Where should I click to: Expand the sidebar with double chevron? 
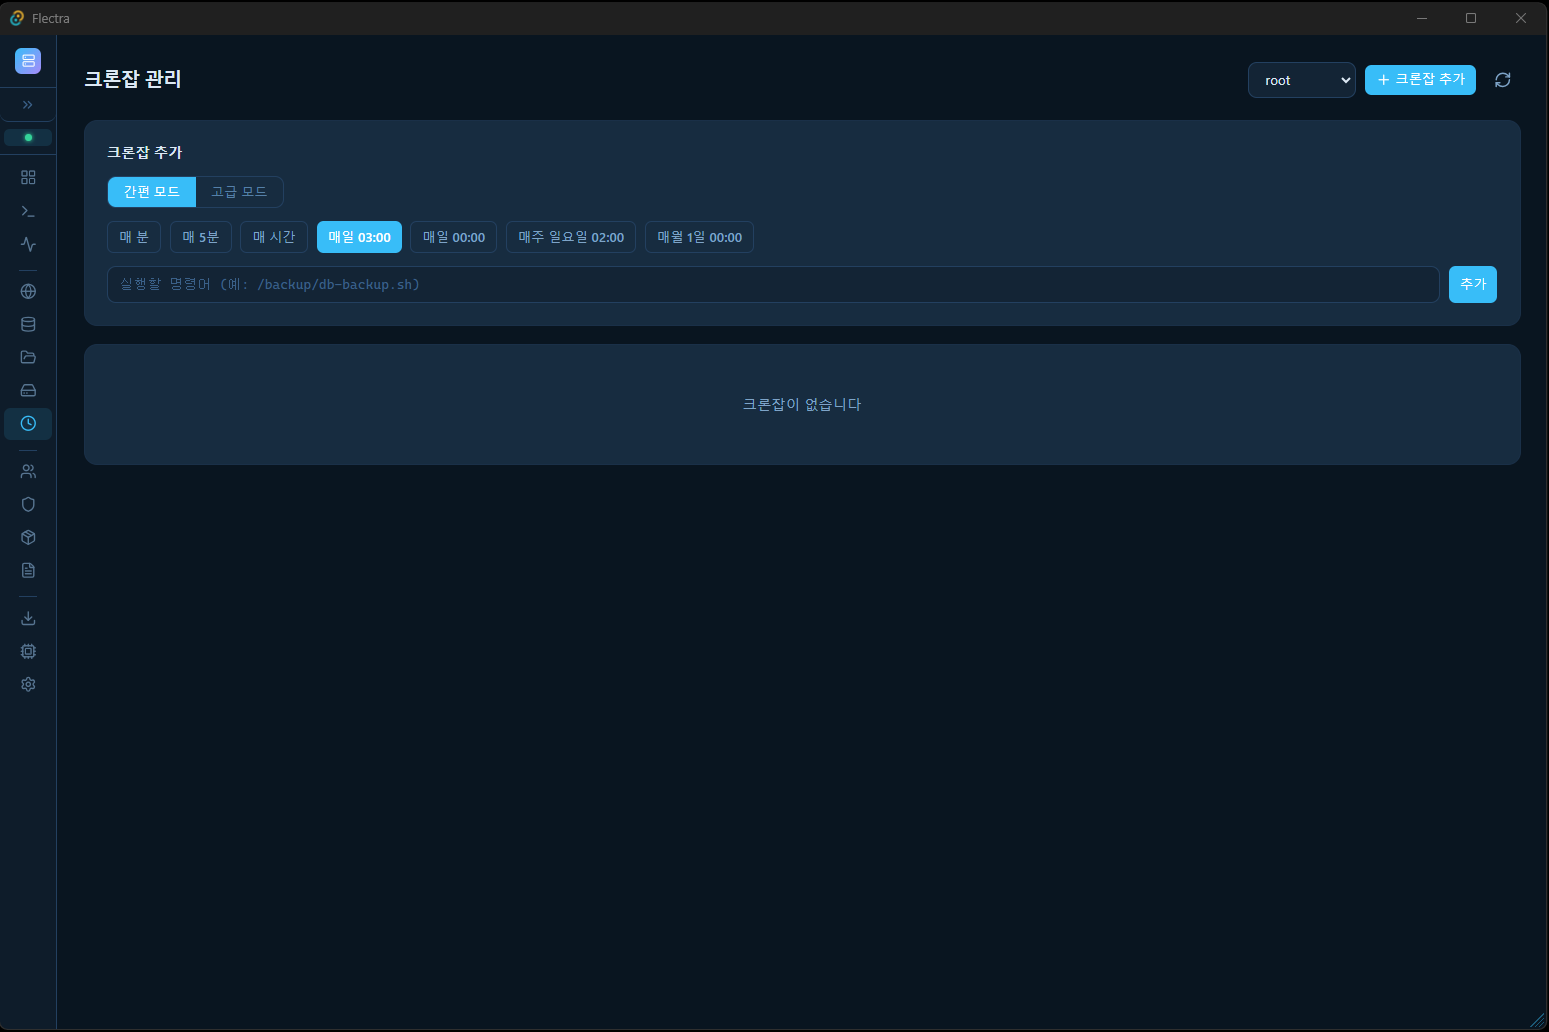(28, 105)
